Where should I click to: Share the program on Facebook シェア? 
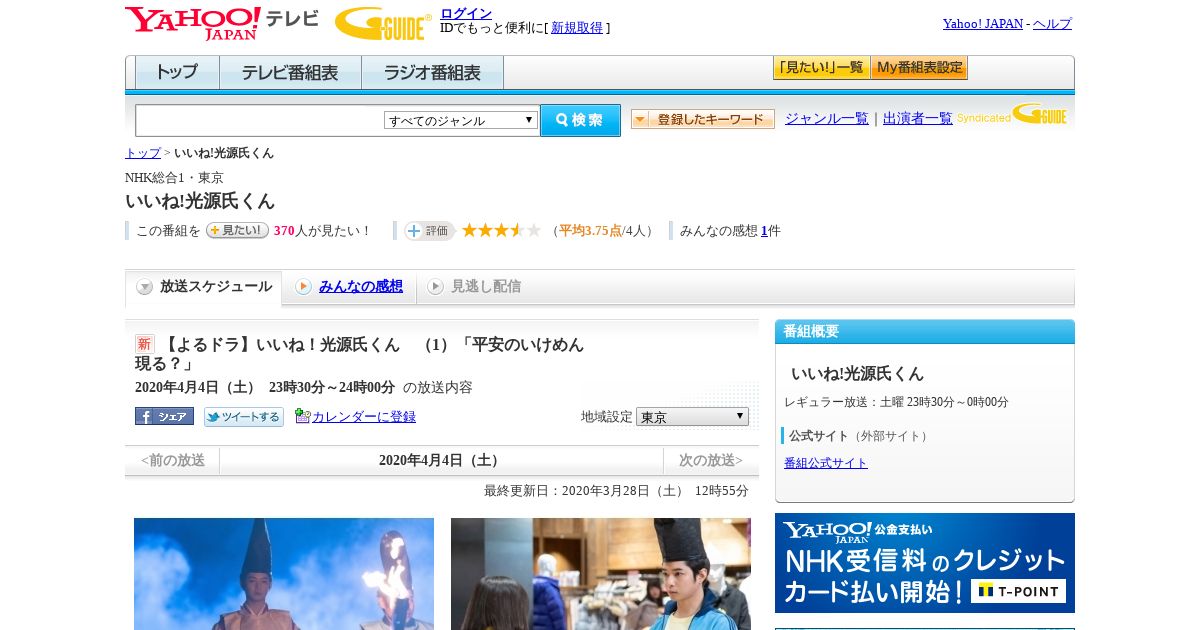click(164, 416)
